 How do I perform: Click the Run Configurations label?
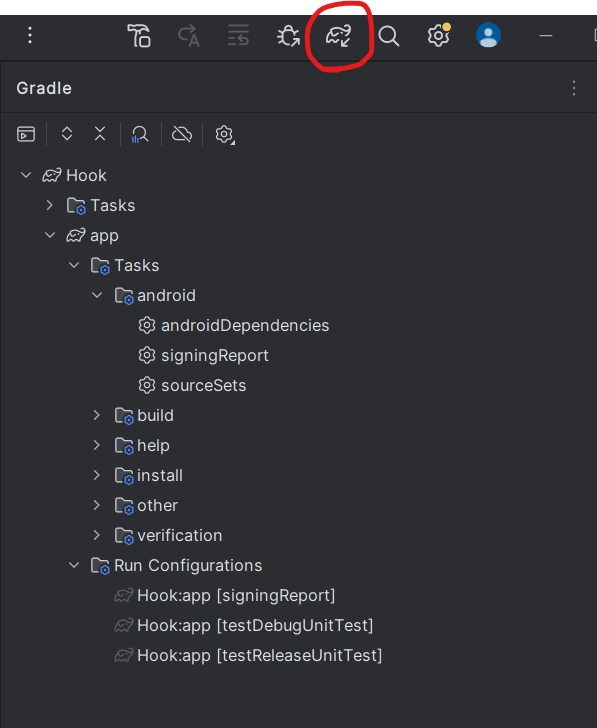point(188,566)
